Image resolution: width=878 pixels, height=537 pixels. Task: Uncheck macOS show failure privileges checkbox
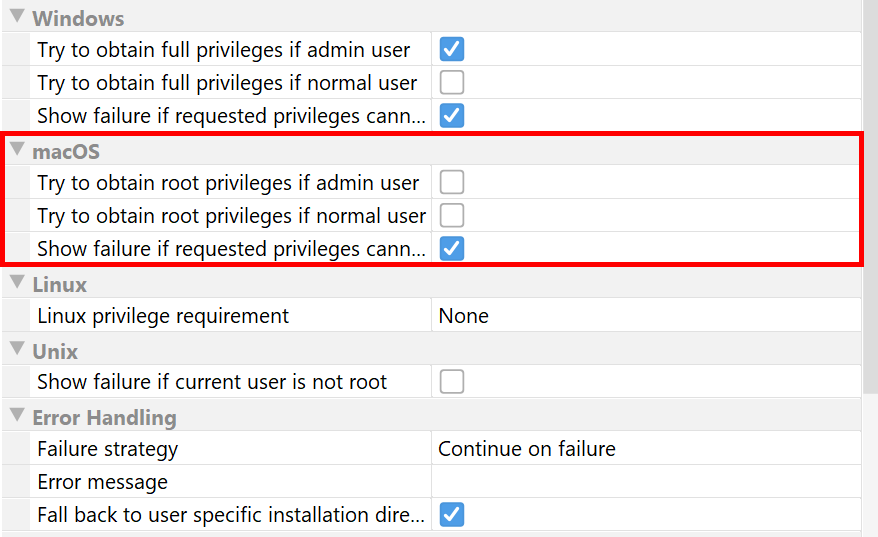click(x=452, y=249)
